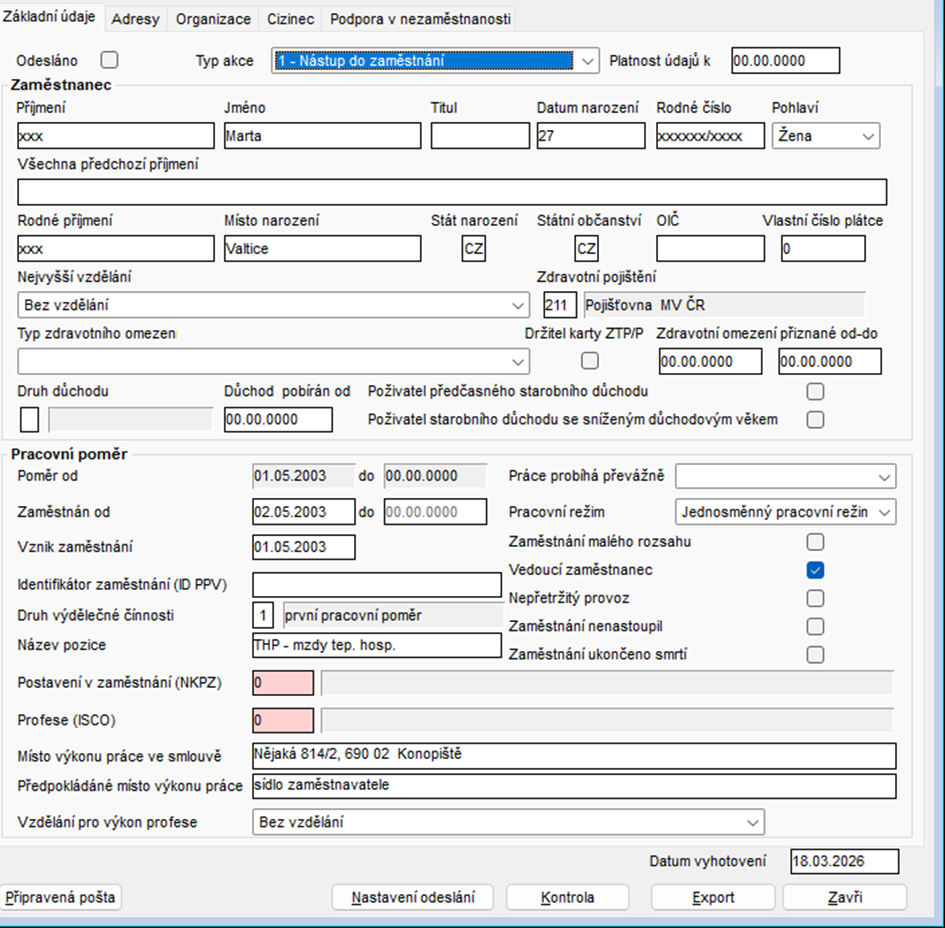The width and height of the screenshot is (945, 928).
Task: Open Podpora v nezaměstnanosti tab
Action: 420,19
